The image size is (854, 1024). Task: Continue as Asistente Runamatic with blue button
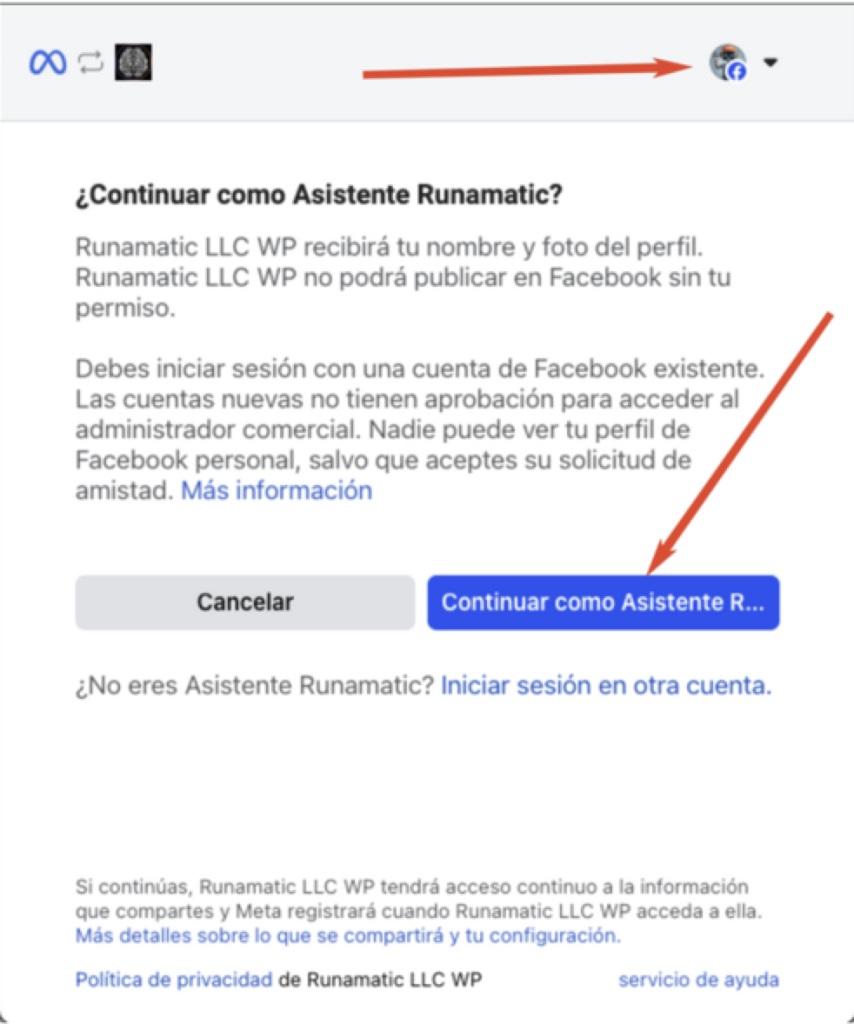(603, 602)
